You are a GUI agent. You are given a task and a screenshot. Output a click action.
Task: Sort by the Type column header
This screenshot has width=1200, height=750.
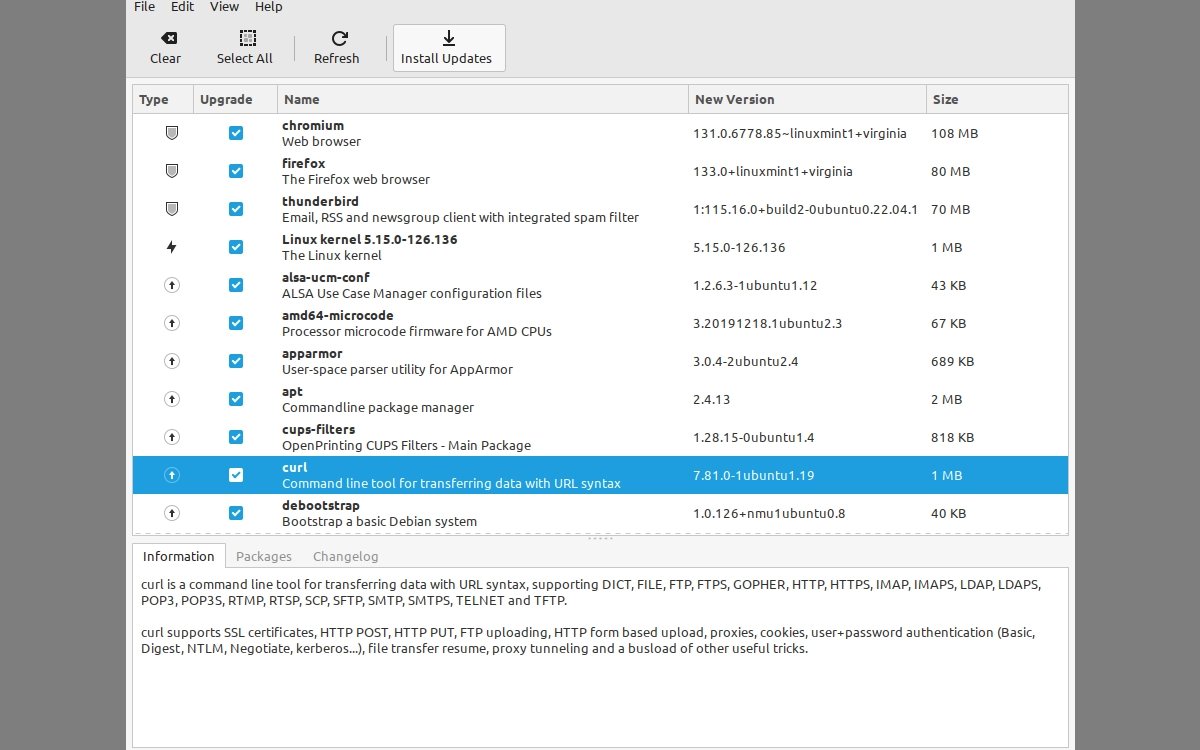(163, 99)
